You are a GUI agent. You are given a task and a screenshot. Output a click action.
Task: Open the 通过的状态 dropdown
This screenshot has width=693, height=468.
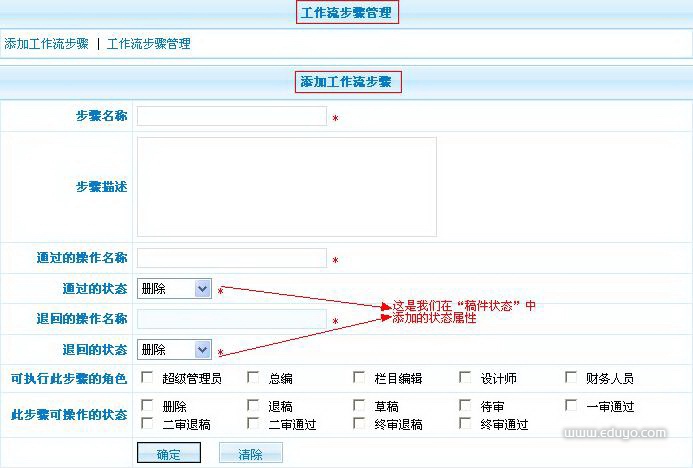point(174,289)
